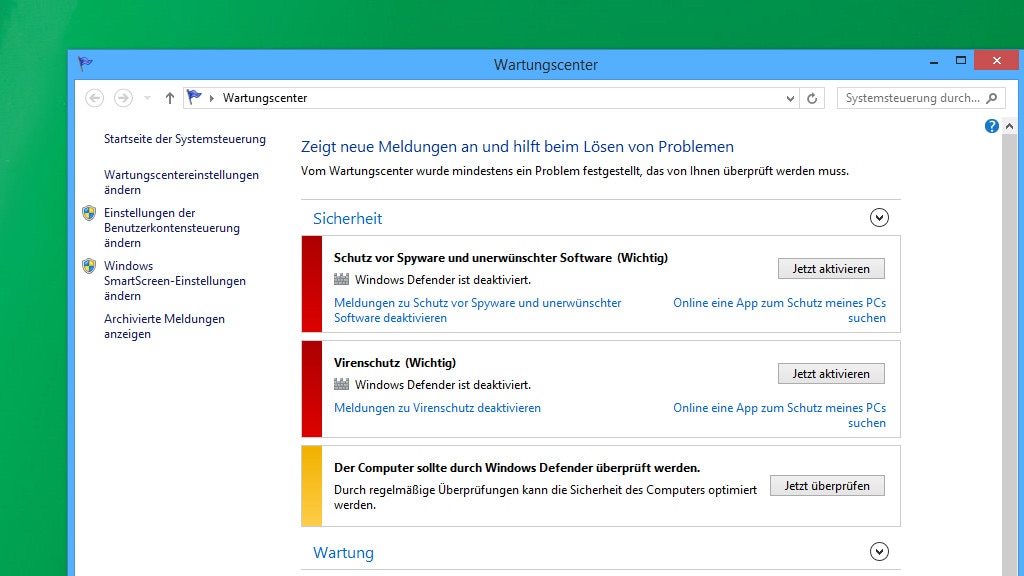Expand the address bar breadcrumb arrow before Wartungscenter
1024x576 pixels.
[x=212, y=98]
